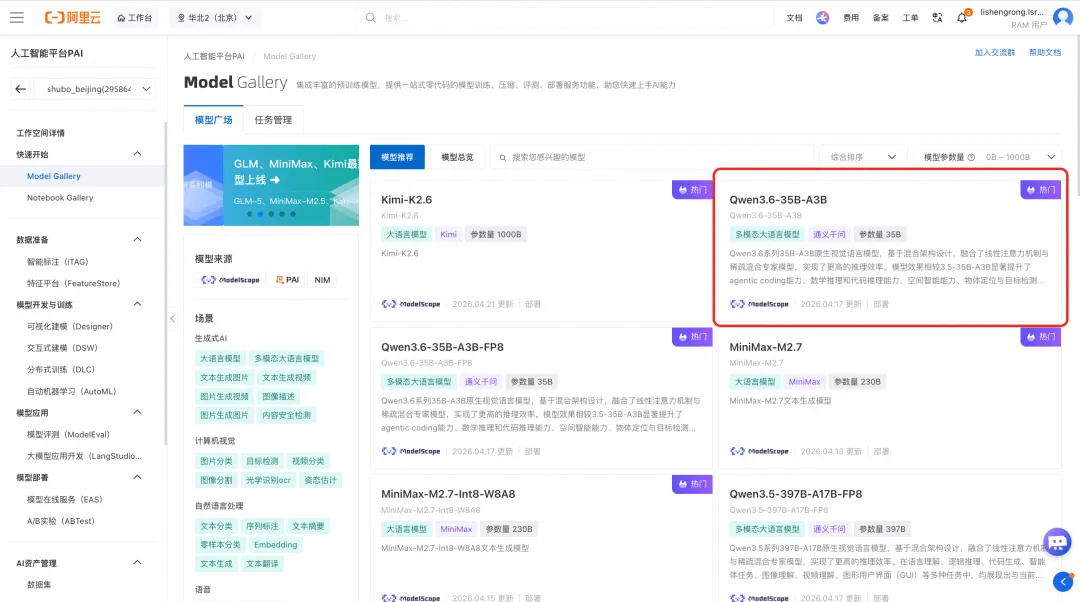
Task: Collapse the AI资产管理 section
Action: [x=137, y=563]
